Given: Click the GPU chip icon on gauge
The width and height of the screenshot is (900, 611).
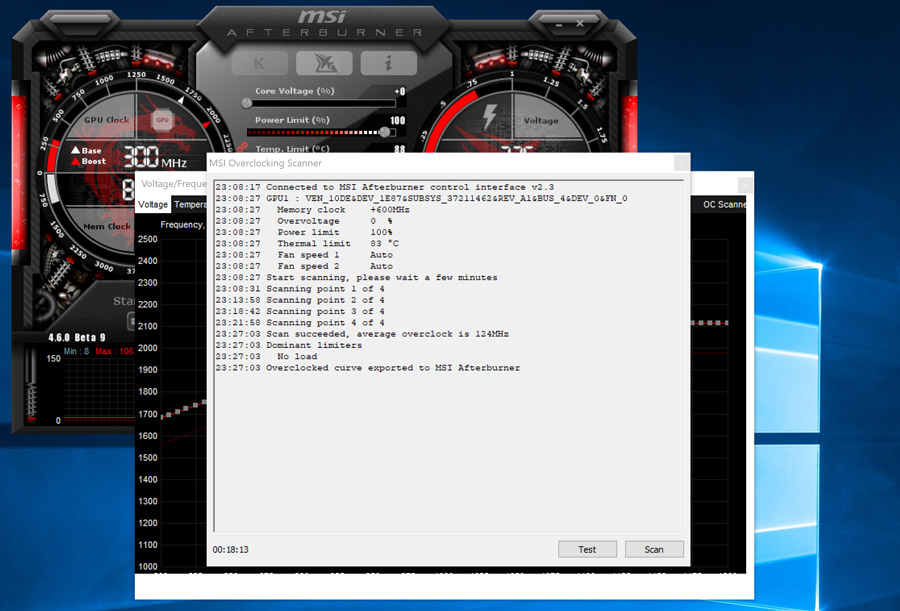Looking at the screenshot, I should point(162,120).
